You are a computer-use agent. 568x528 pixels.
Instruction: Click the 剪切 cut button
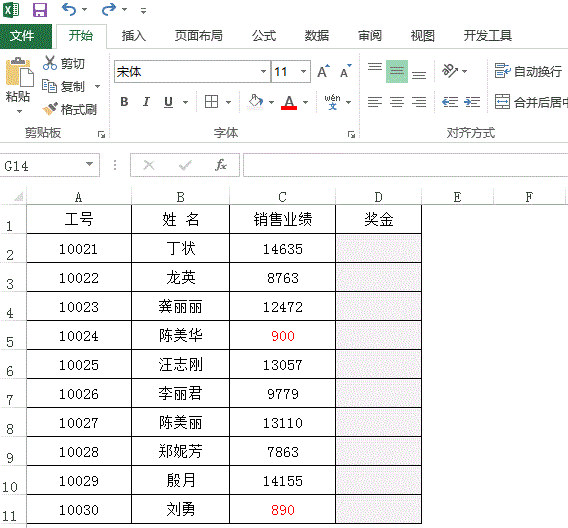tap(63, 63)
